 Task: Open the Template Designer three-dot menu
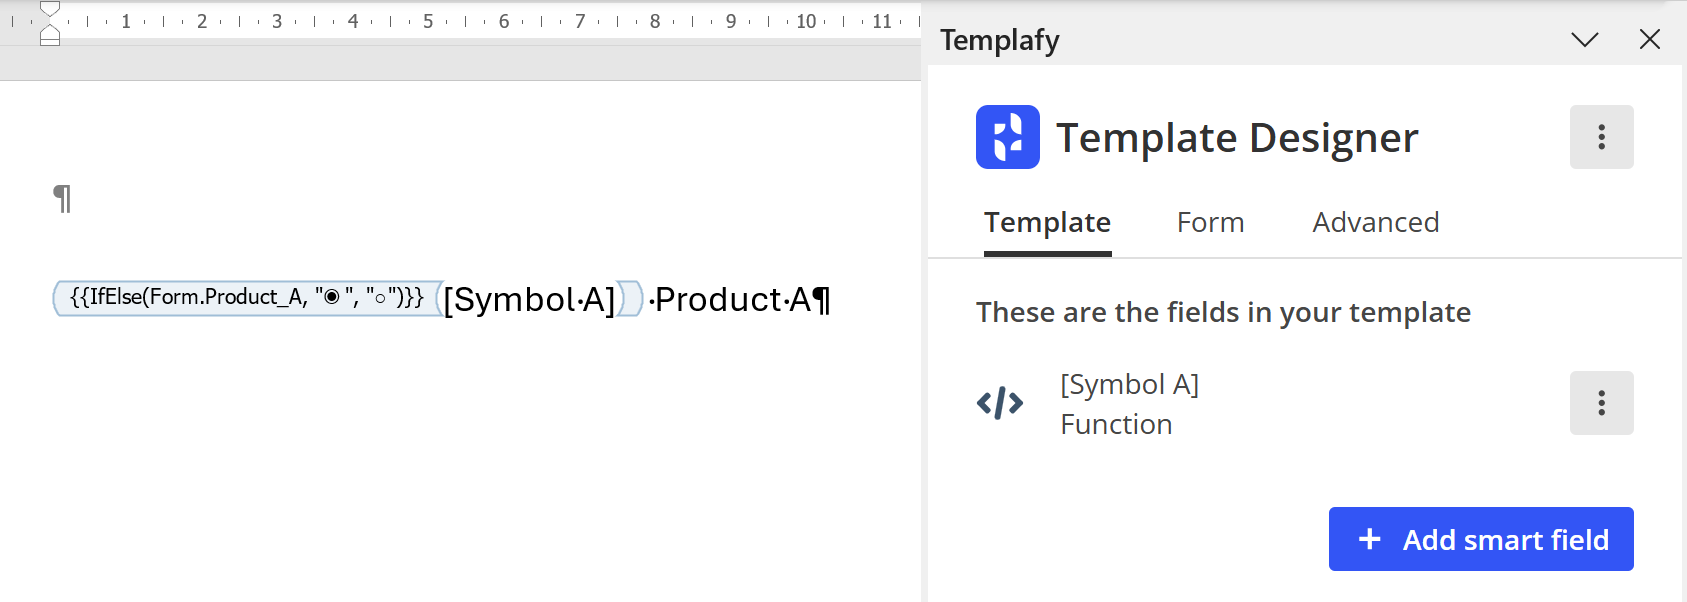coord(1601,137)
